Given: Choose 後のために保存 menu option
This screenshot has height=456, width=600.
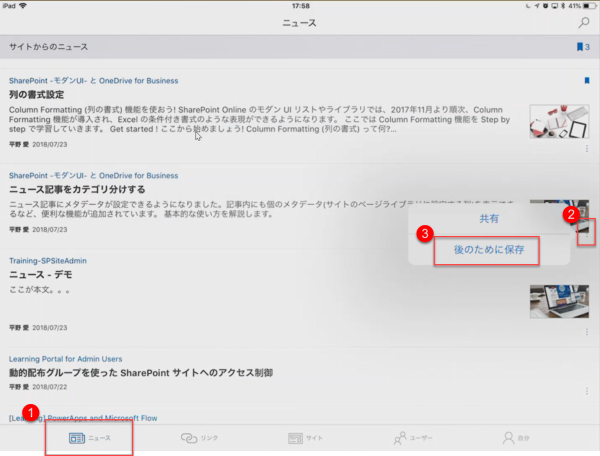Looking at the screenshot, I should click(x=489, y=250).
